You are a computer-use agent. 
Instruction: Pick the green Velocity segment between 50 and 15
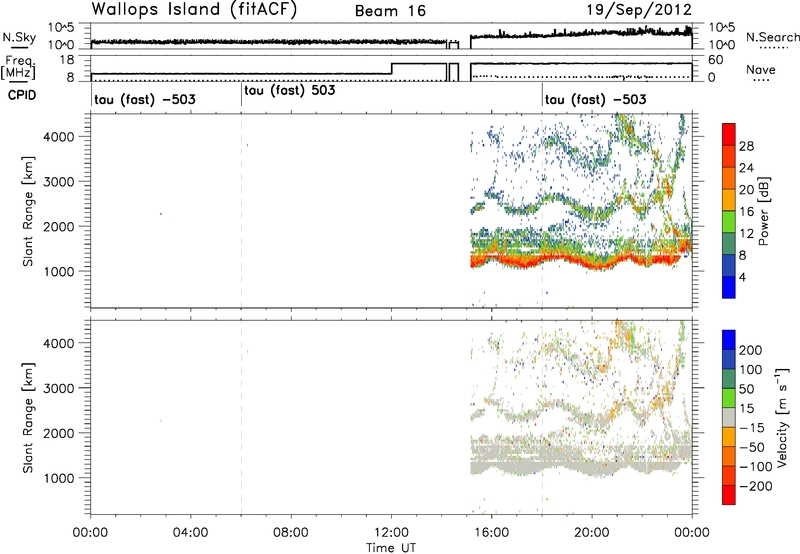tap(729, 398)
